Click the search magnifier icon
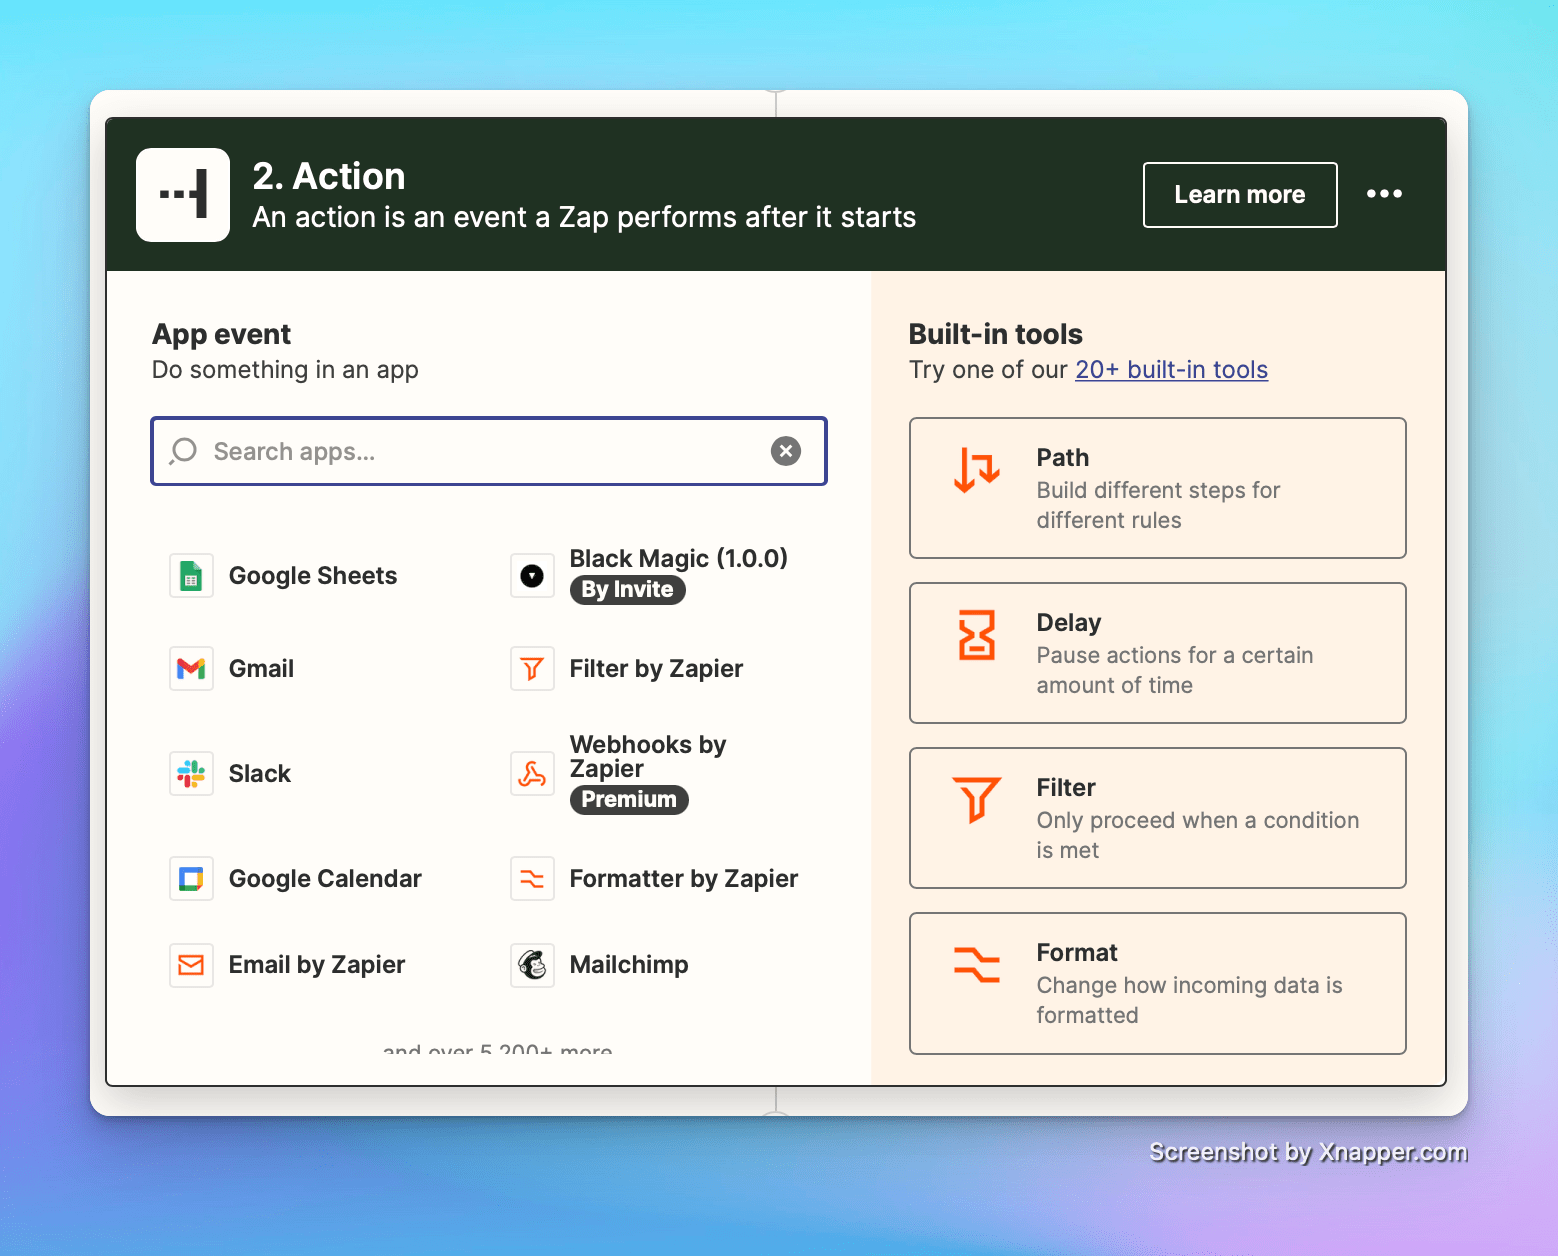The width and height of the screenshot is (1558, 1256). click(183, 451)
